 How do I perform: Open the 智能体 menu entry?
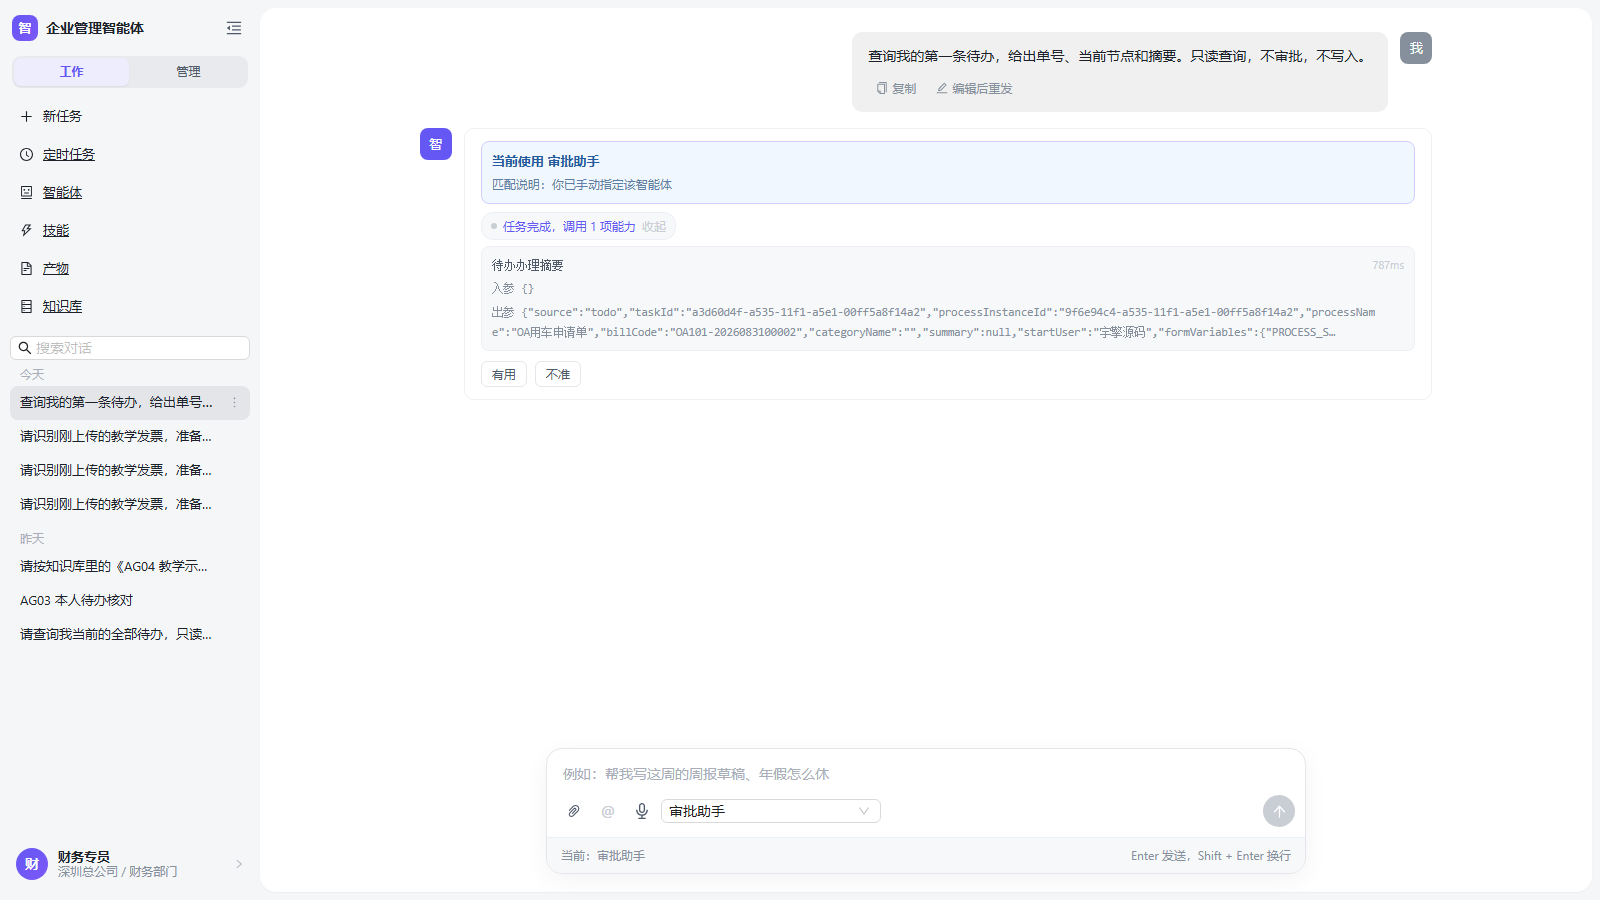pyautogui.click(x=62, y=192)
